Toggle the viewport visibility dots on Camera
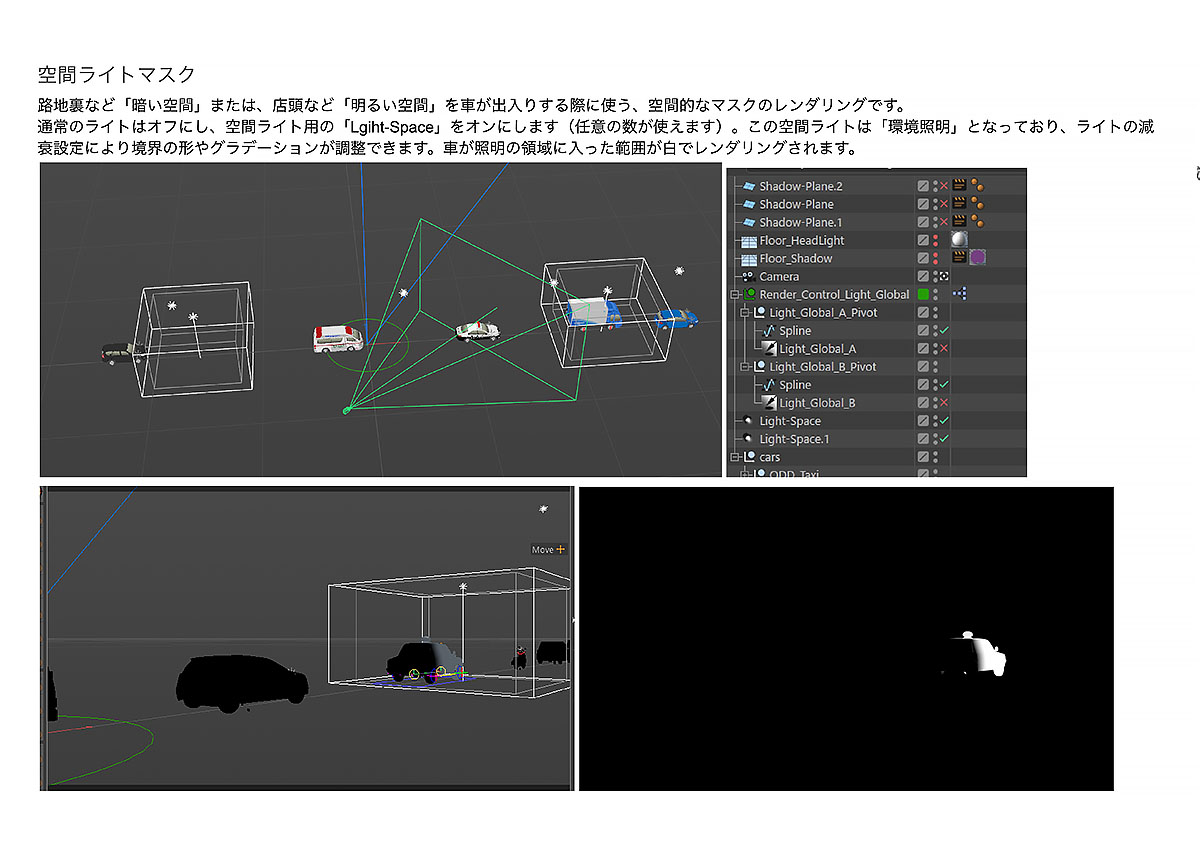This screenshot has width=1200, height=848. (x=934, y=277)
